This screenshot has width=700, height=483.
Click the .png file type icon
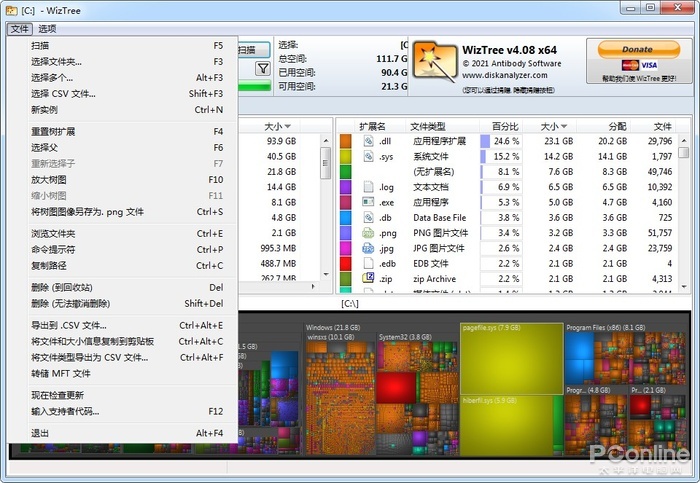click(x=368, y=232)
